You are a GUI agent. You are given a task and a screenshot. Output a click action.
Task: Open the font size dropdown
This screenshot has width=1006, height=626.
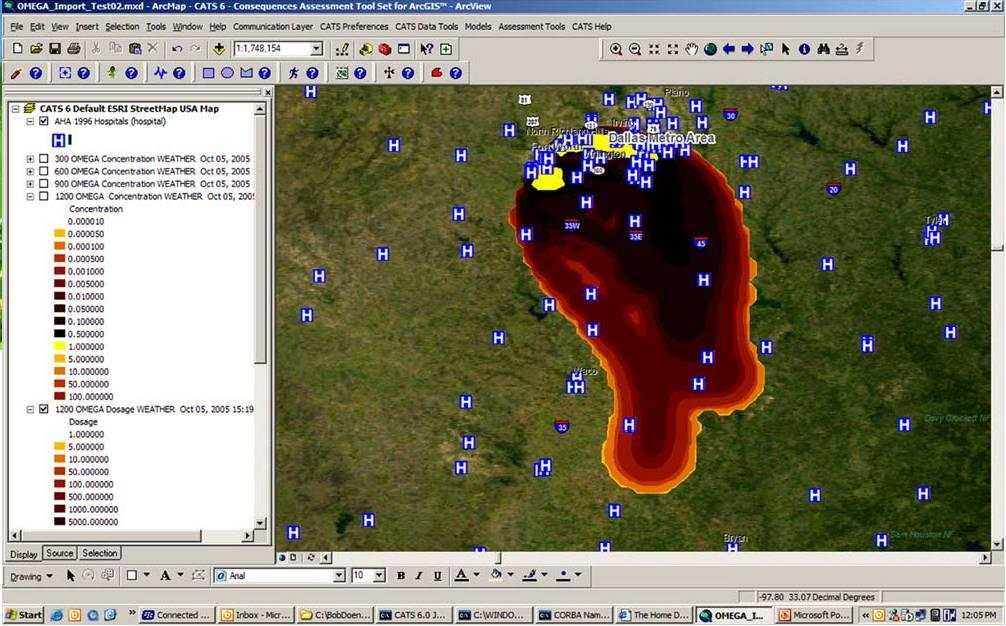(379, 576)
